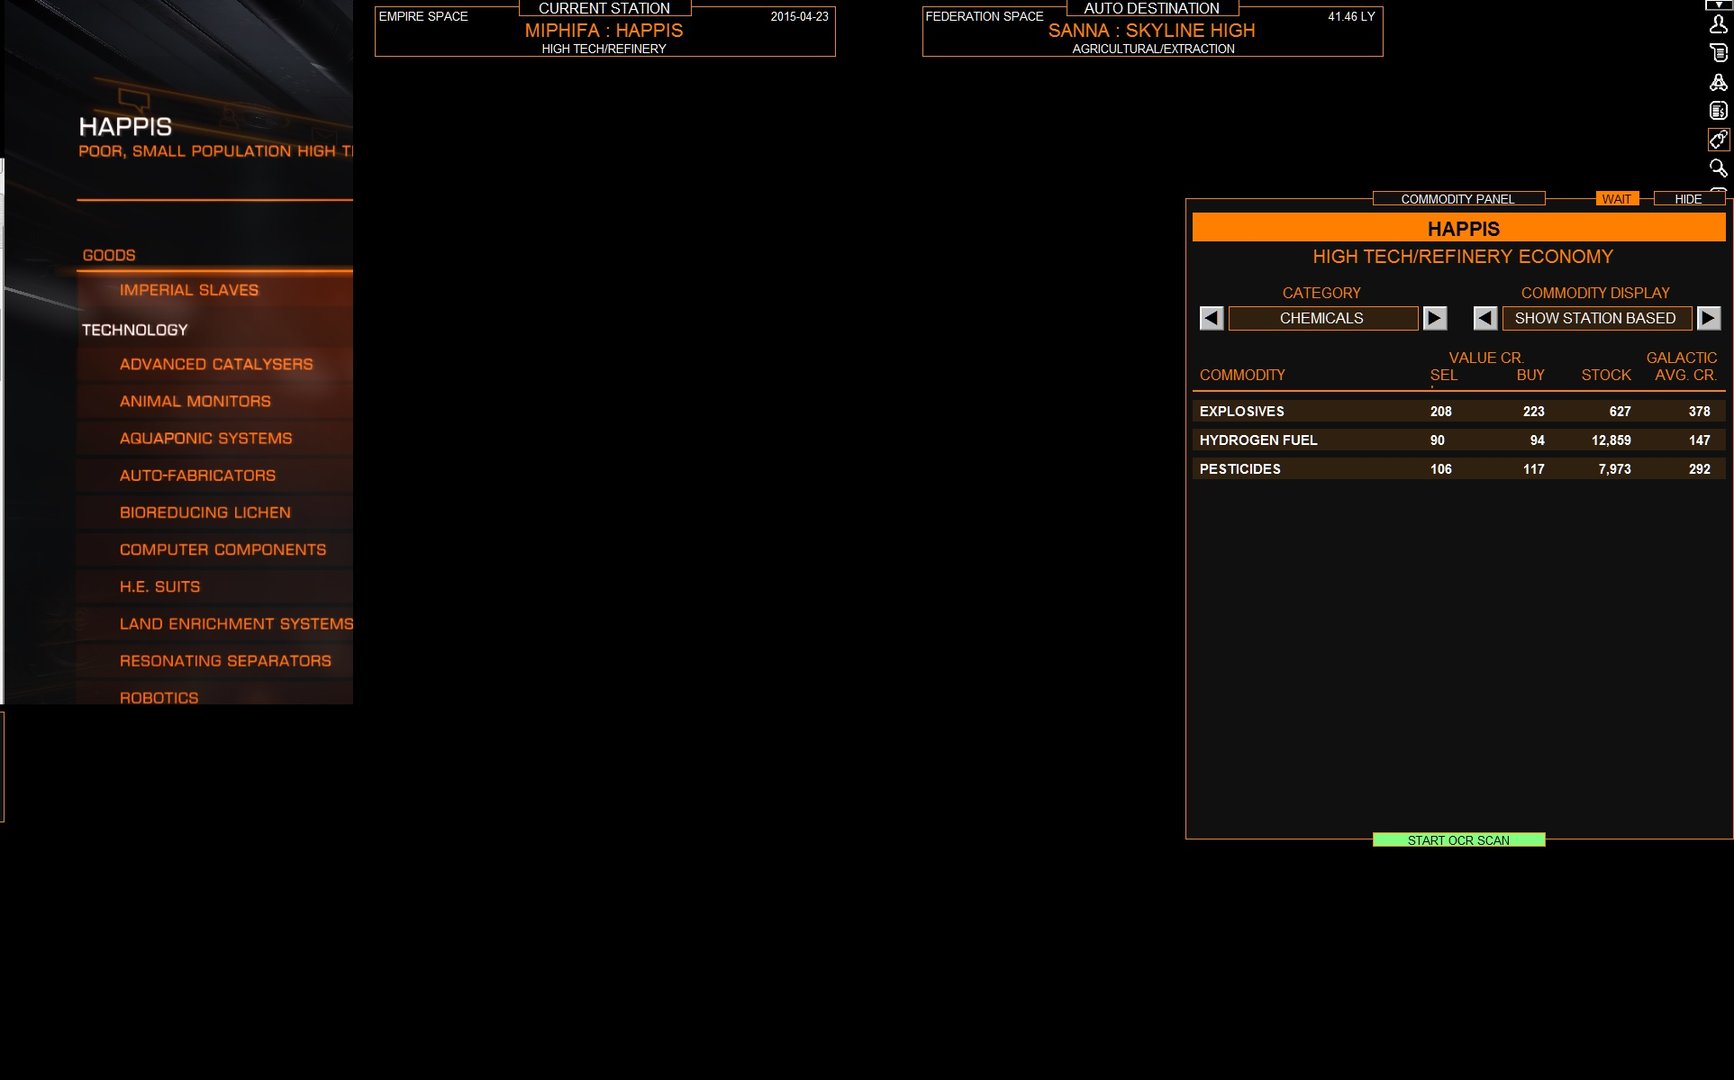This screenshot has height=1080, width=1734.
Task: Toggle the WAIT button
Action: 1617,199
